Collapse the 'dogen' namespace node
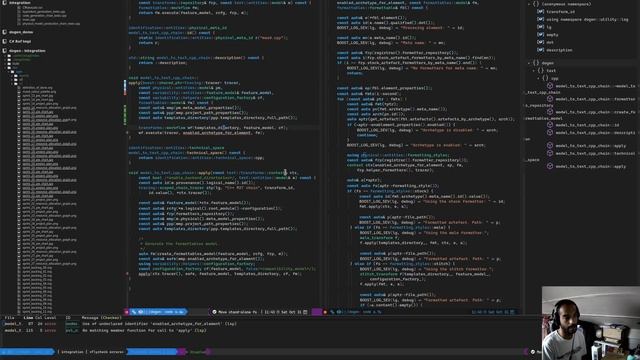Screen dimensions: 640x360 tap(529, 63)
